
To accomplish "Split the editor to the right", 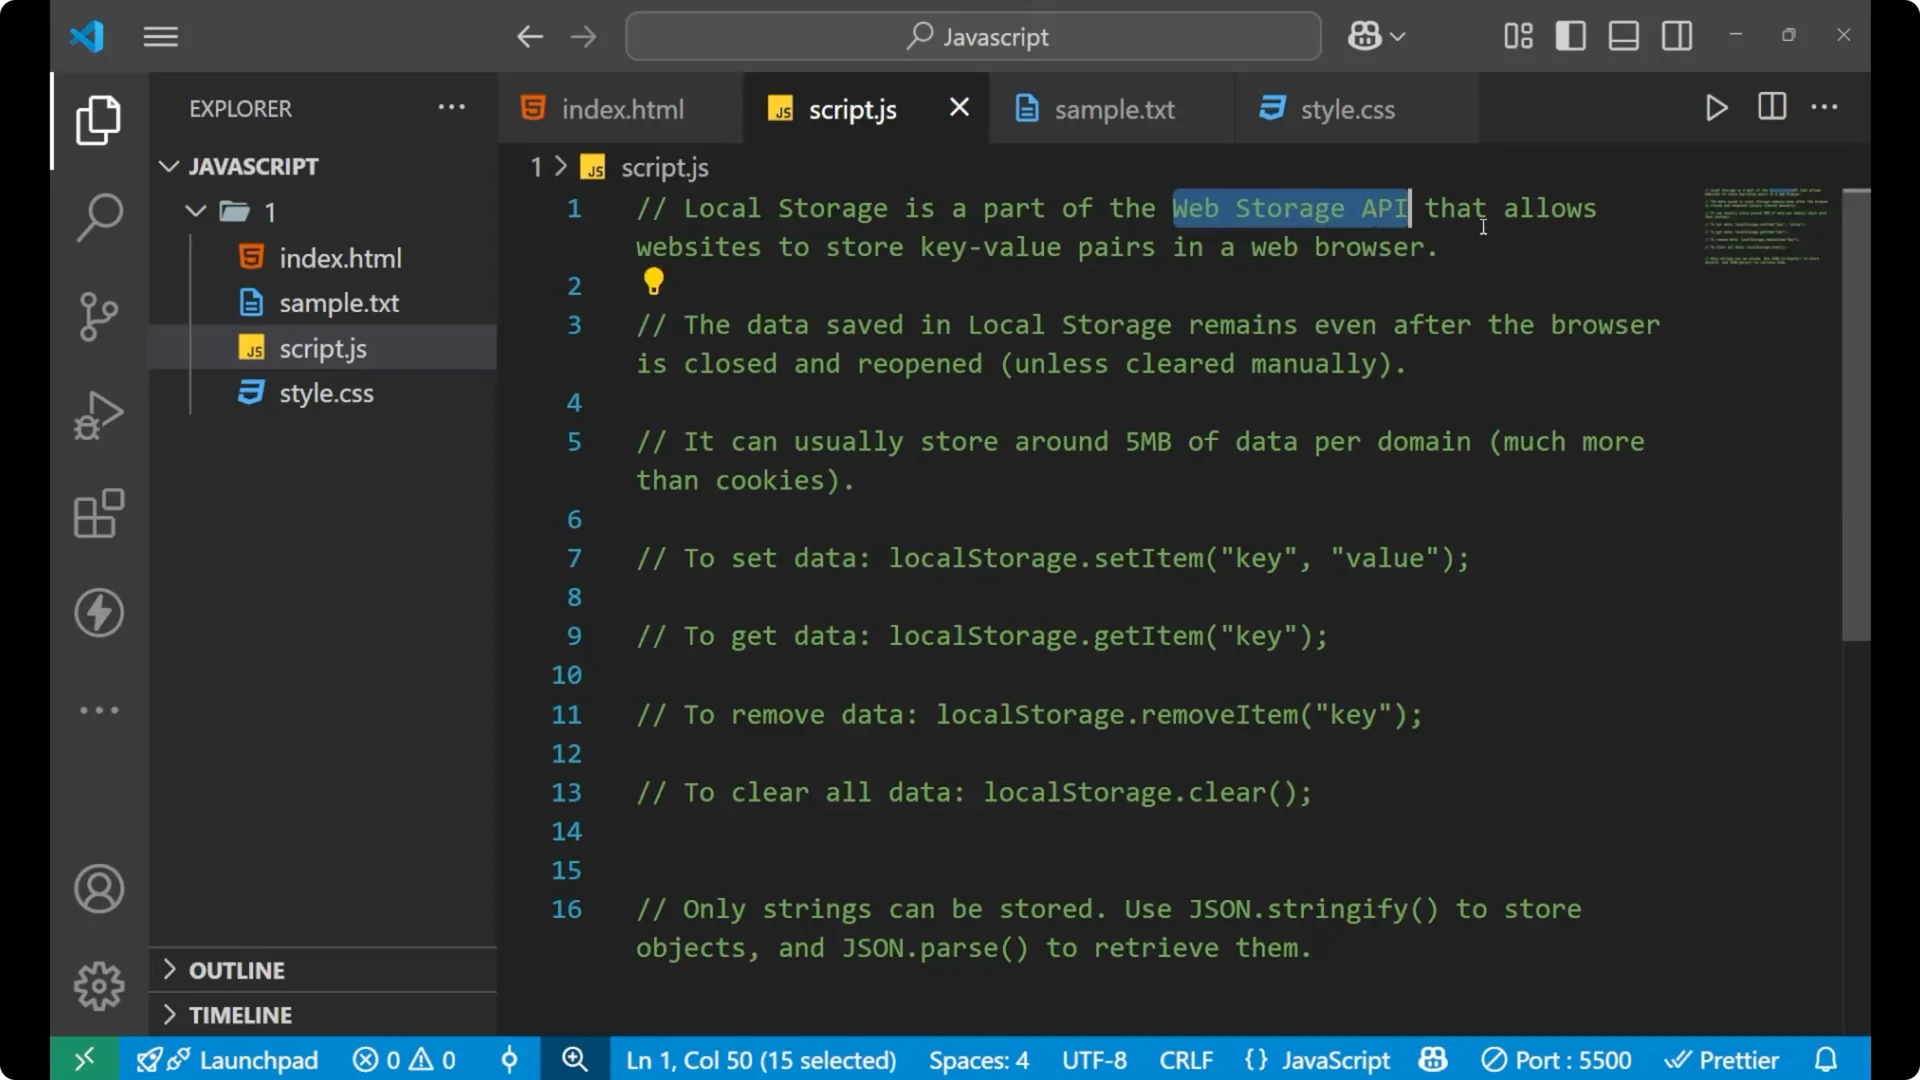I will 1770,107.
